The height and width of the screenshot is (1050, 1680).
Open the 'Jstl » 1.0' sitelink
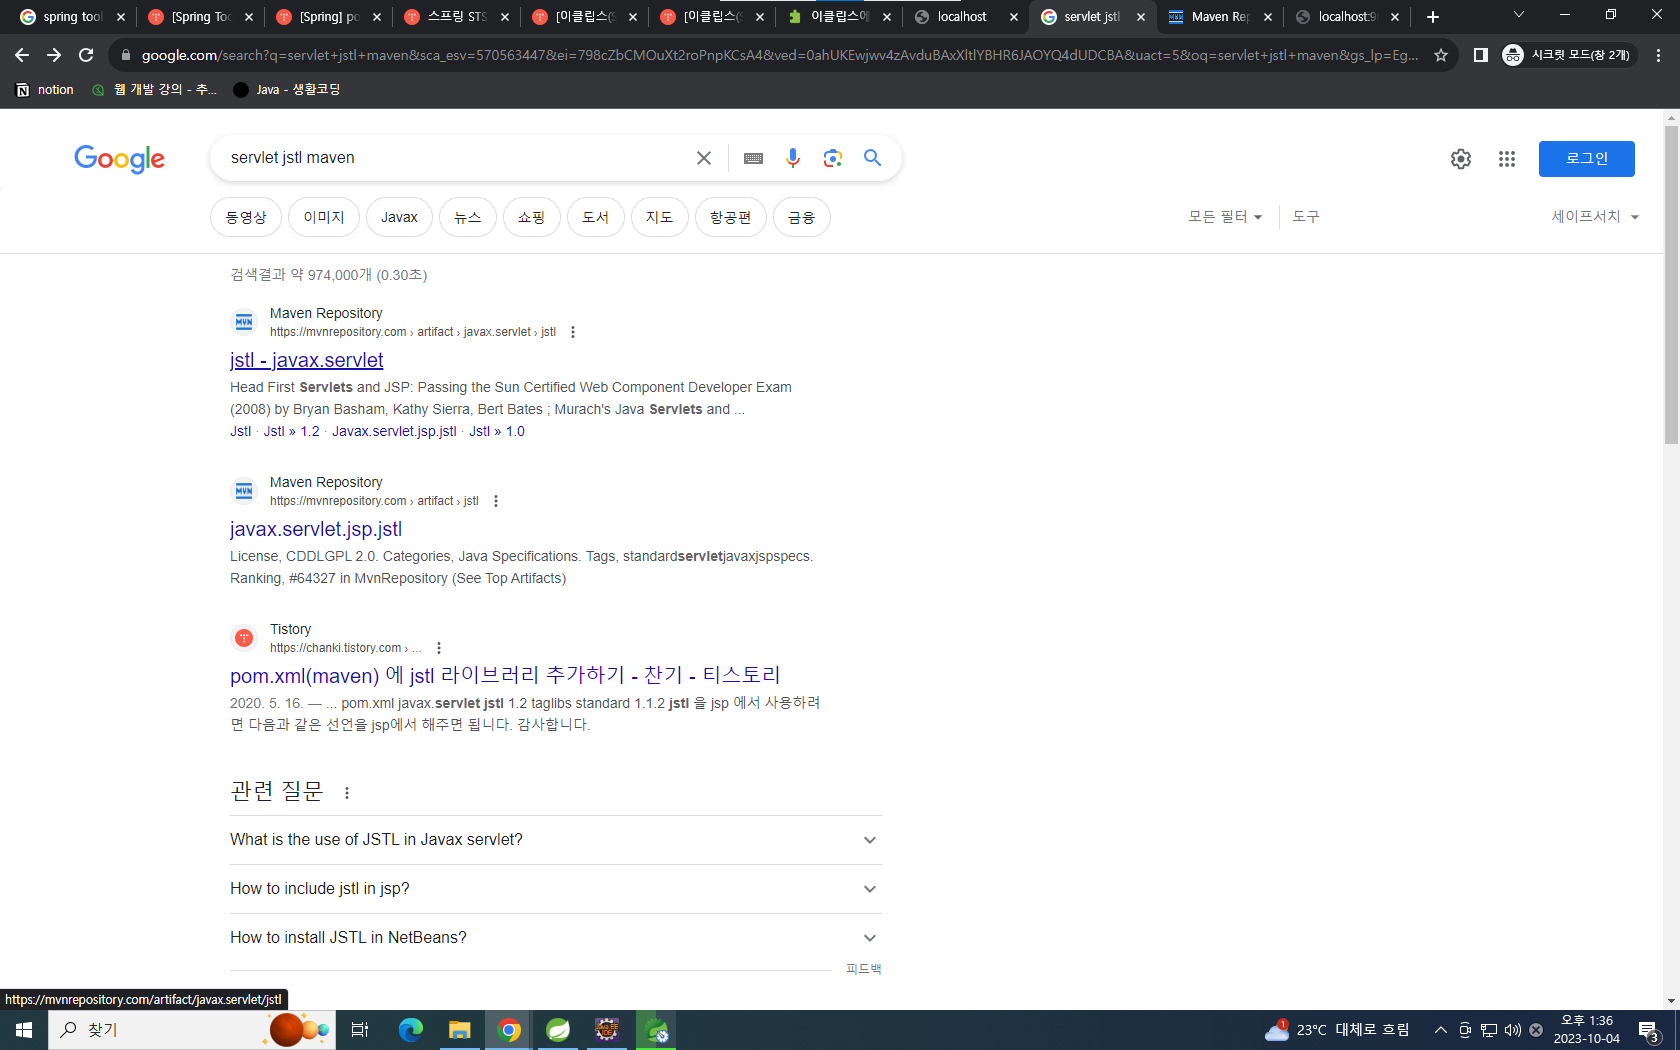496,431
